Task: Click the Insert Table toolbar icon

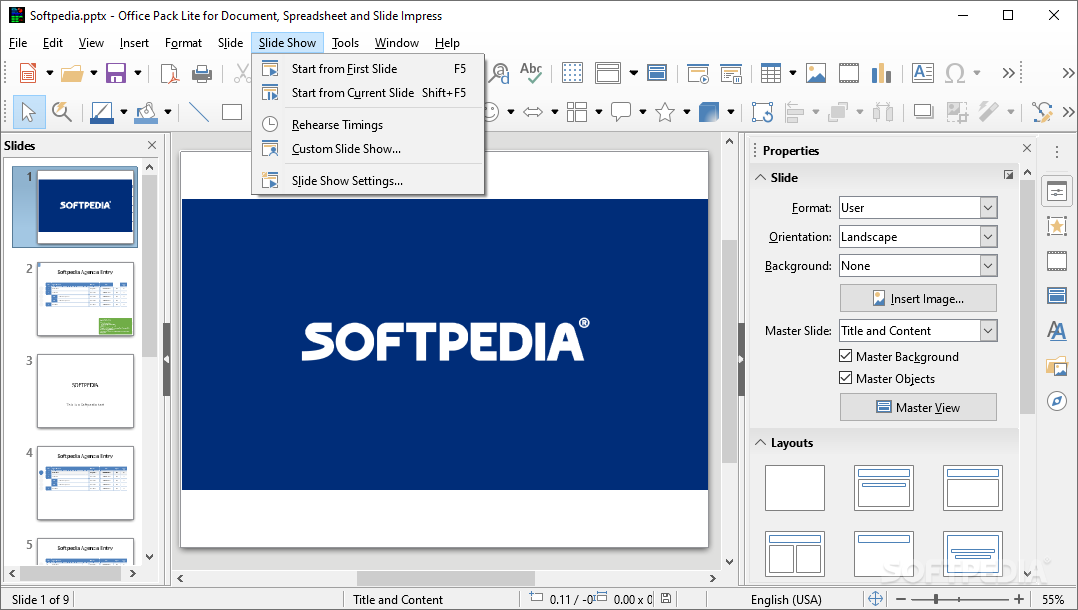Action: (x=771, y=73)
